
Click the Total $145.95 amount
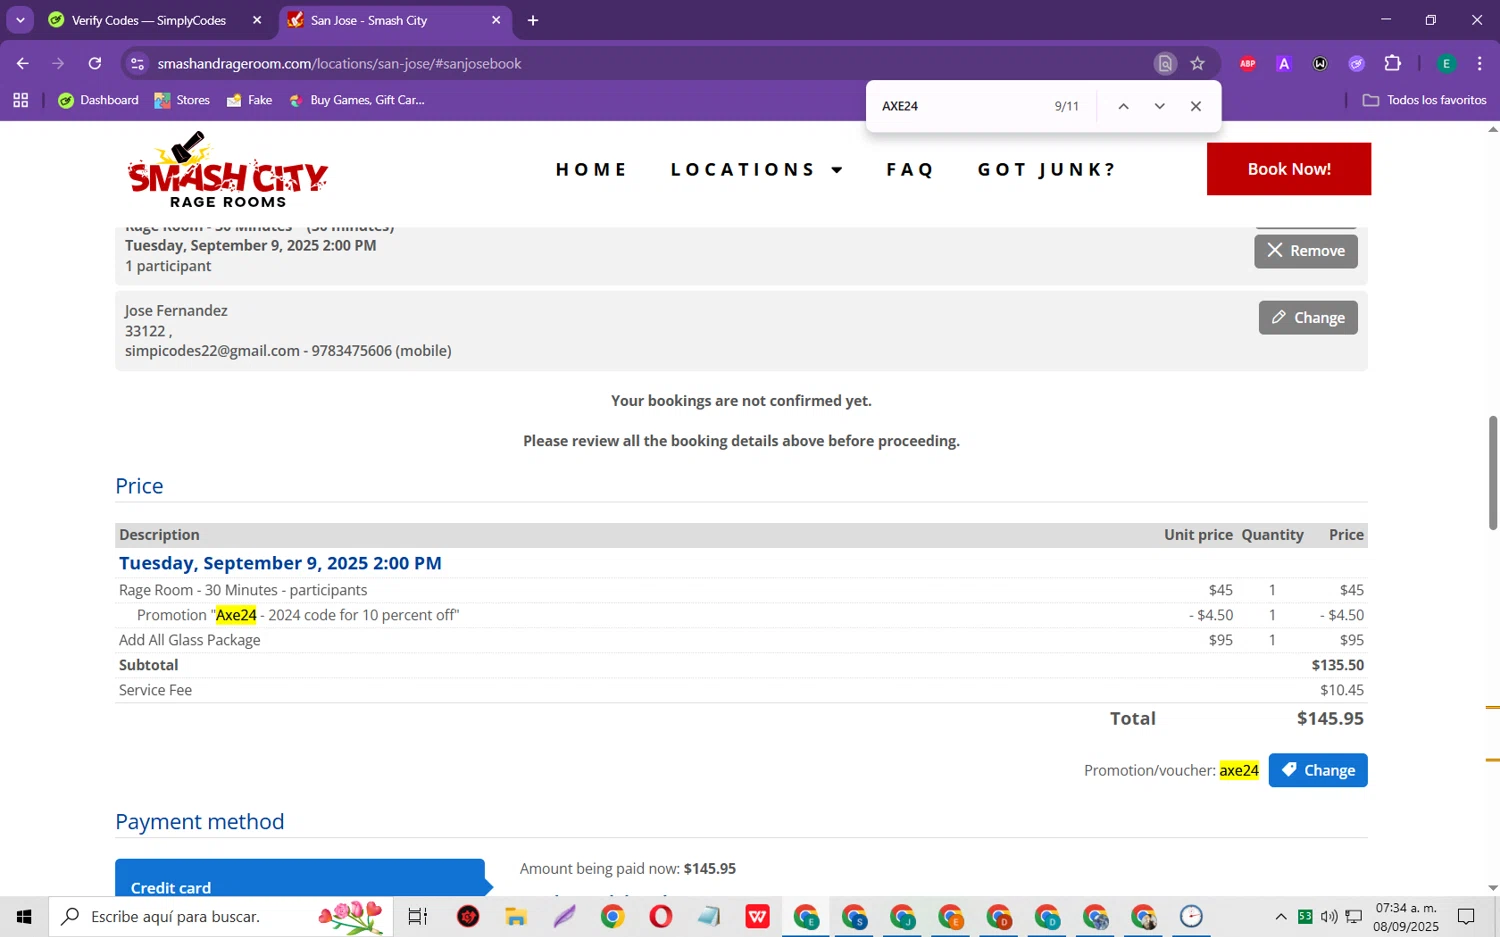(x=1330, y=718)
